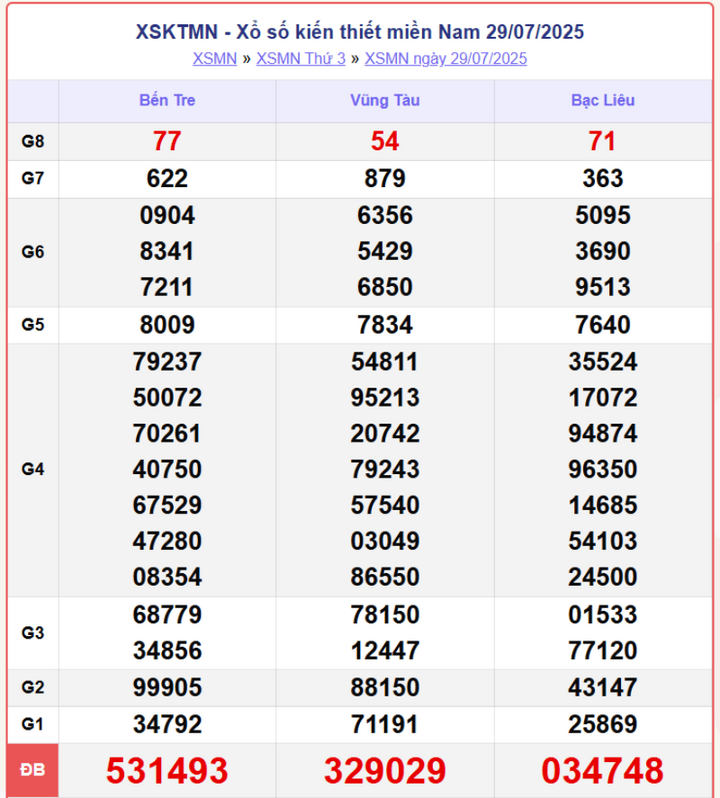This screenshot has width=720, height=798.
Task: Click Bạc Liêu special prize 034748
Action: coord(602,771)
